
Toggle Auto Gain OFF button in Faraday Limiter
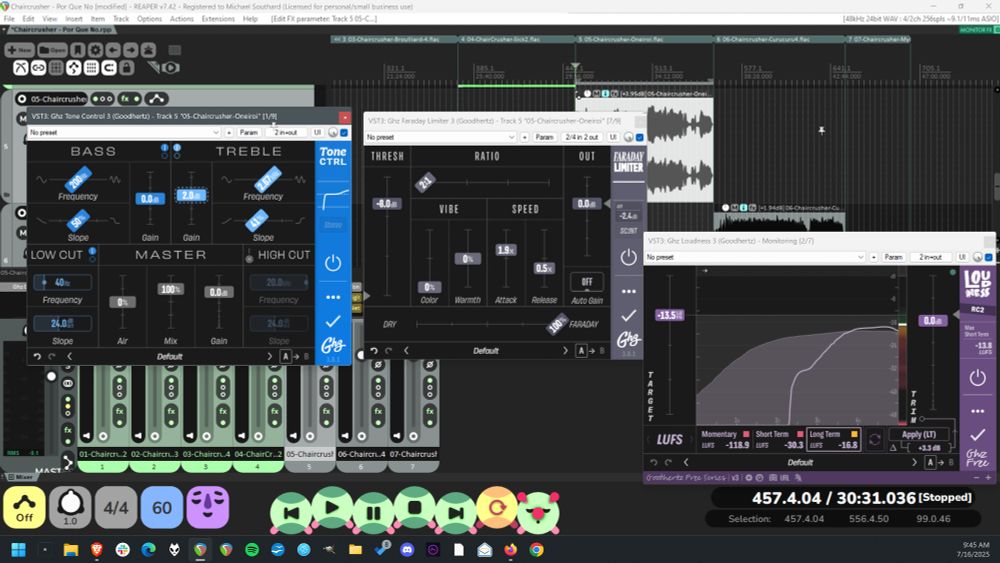tap(587, 281)
